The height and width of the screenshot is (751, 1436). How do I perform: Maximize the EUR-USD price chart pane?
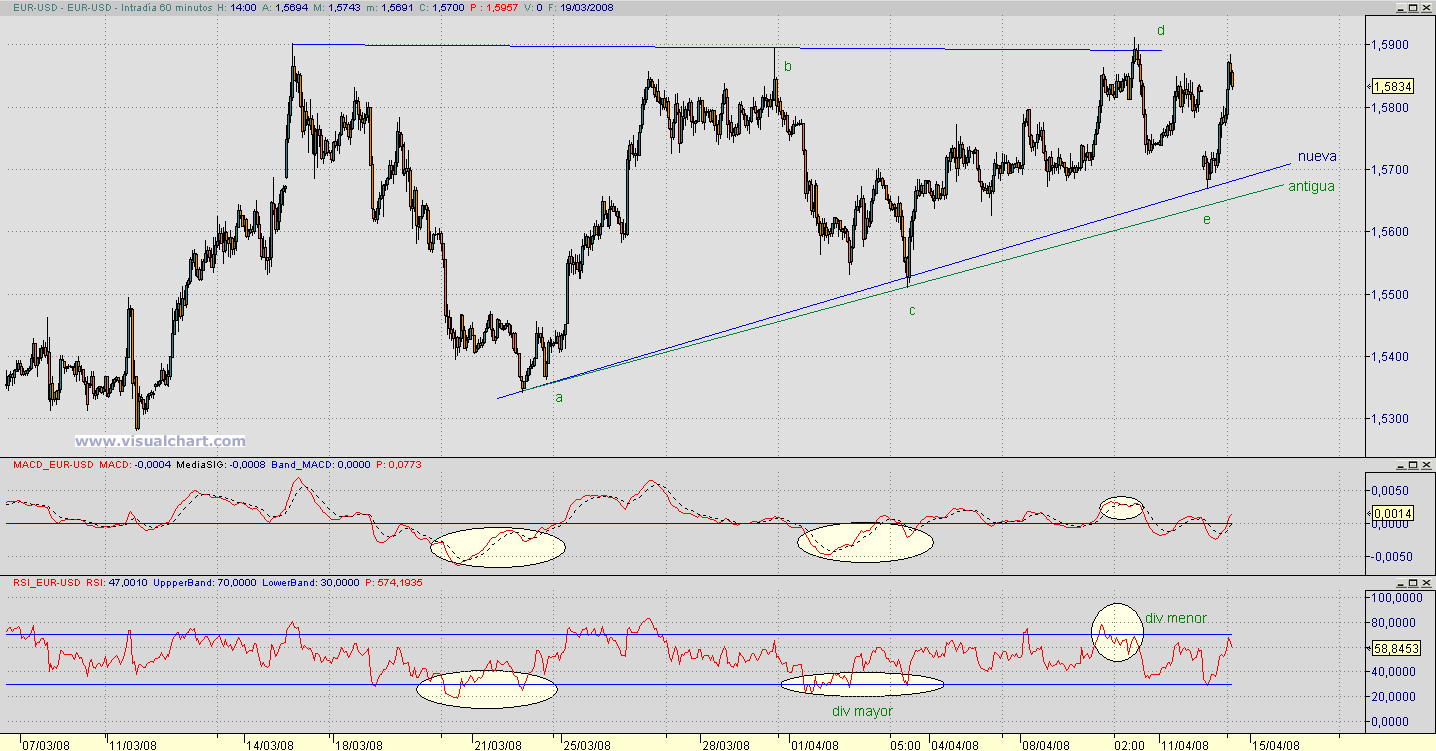click(x=1411, y=7)
